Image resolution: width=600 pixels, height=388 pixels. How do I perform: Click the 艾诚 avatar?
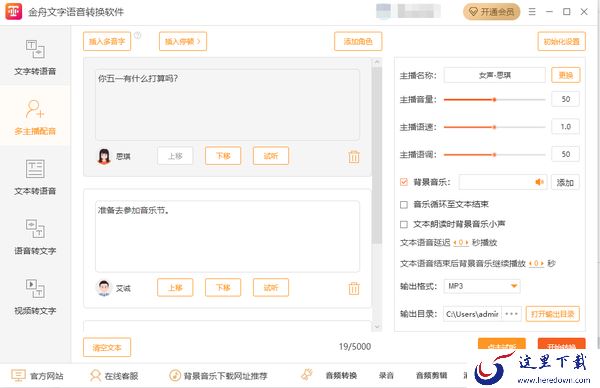point(104,288)
